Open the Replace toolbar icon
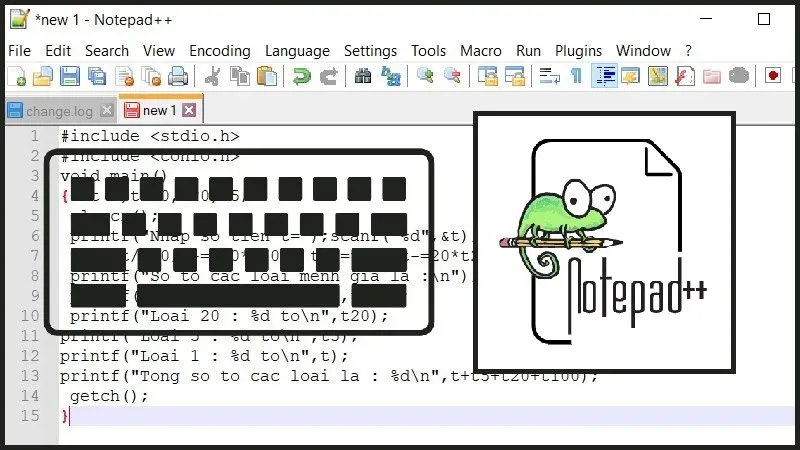 [x=391, y=77]
